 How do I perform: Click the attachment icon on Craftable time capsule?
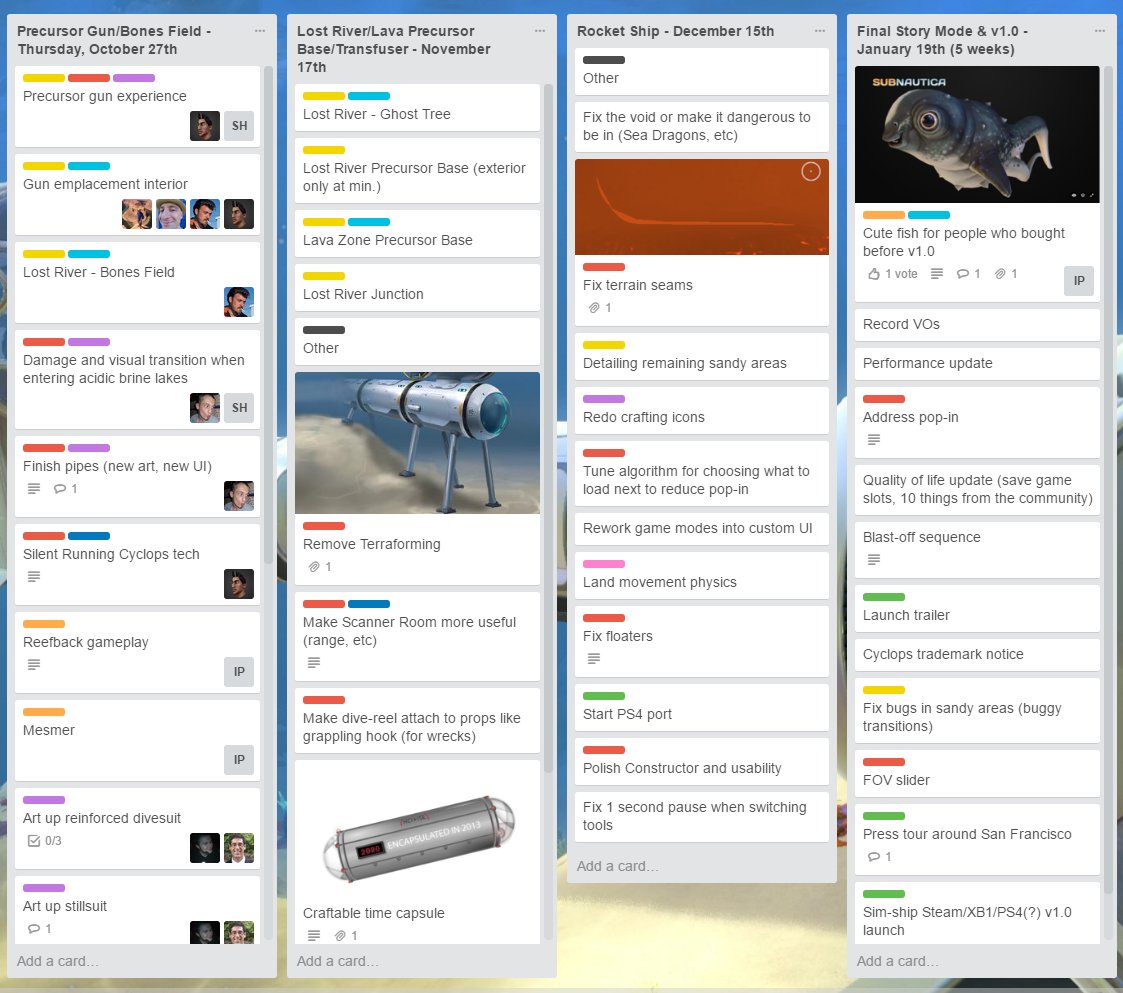coord(340,936)
